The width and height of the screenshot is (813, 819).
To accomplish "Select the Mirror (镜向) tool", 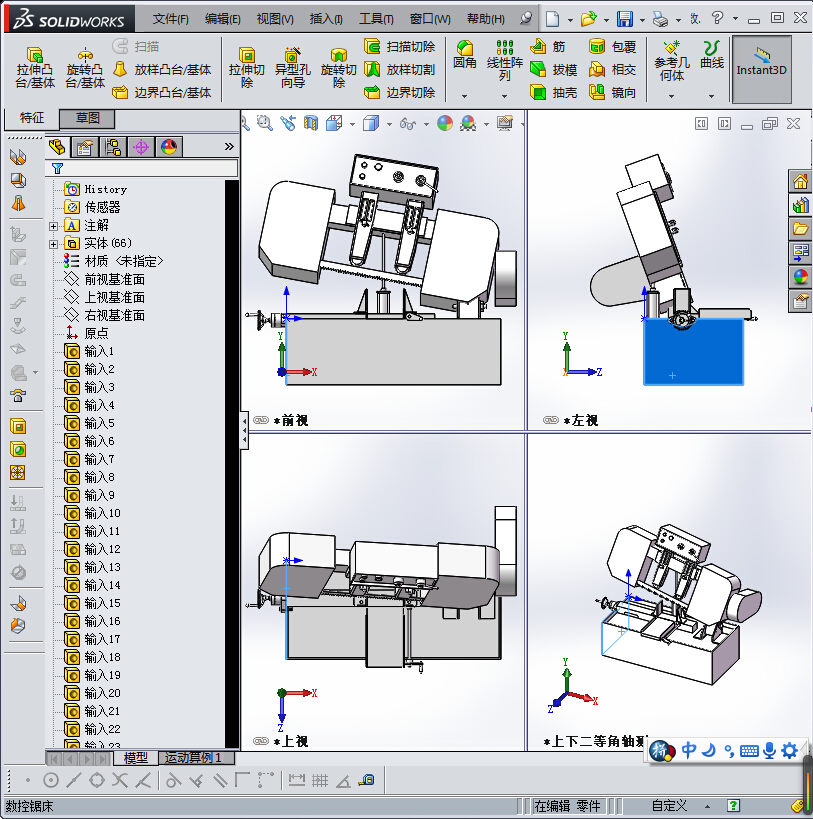I will 612,92.
